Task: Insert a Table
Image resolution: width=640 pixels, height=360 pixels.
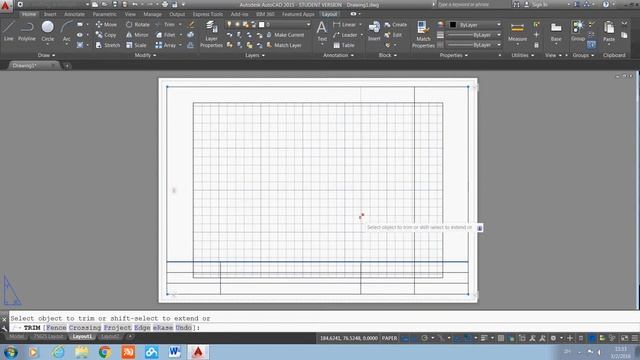Action: 344,45
